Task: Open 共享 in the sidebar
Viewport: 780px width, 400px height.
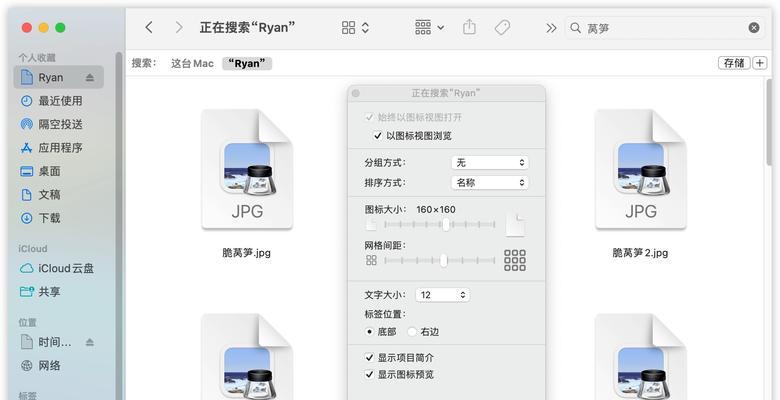Action: pyautogui.click(x=59, y=292)
